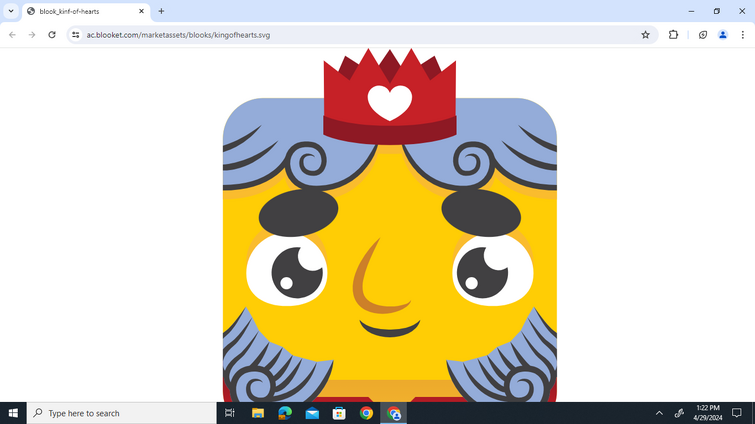Launch Google Chrome from taskbar
The image size is (755, 424).
tap(366, 413)
